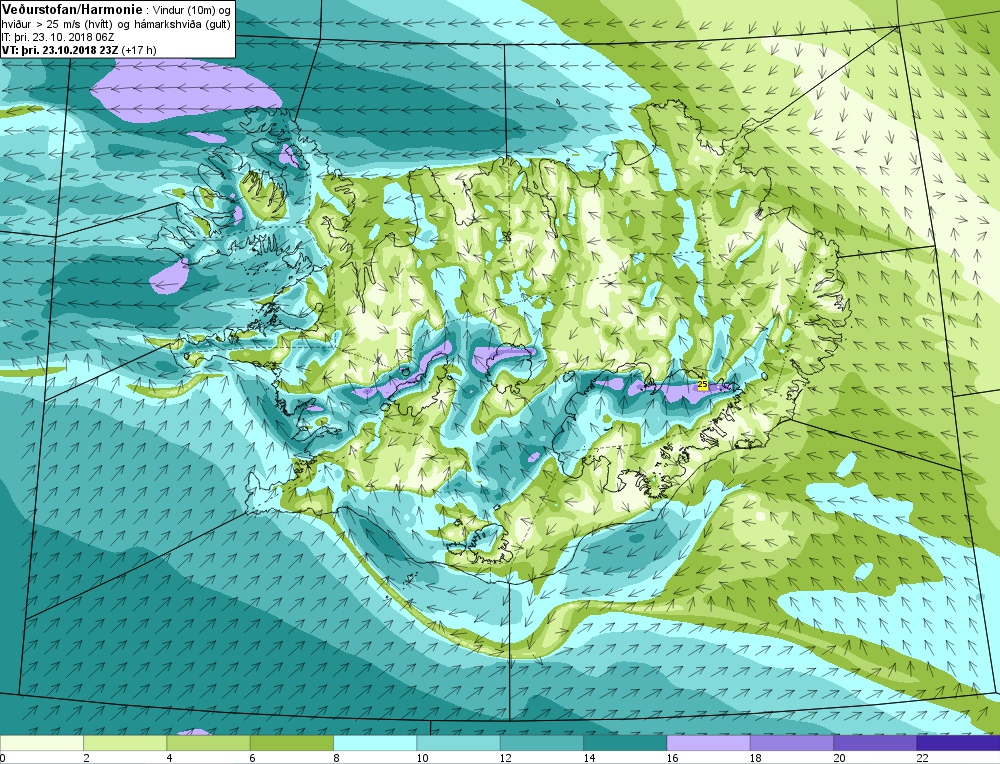Select the light cyan 8–10 legend swatch
Image resolution: width=1000 pixels, height=764 pixels.
tap(375, 743)
